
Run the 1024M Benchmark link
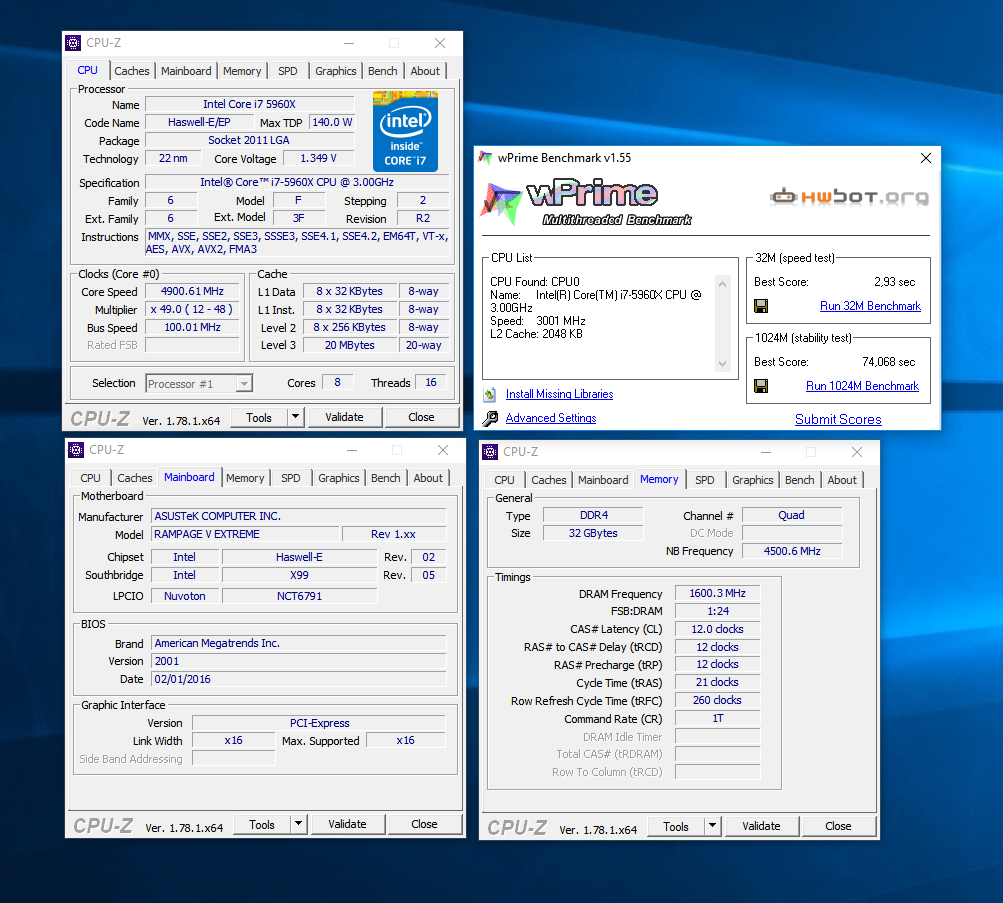coord(862,386)
